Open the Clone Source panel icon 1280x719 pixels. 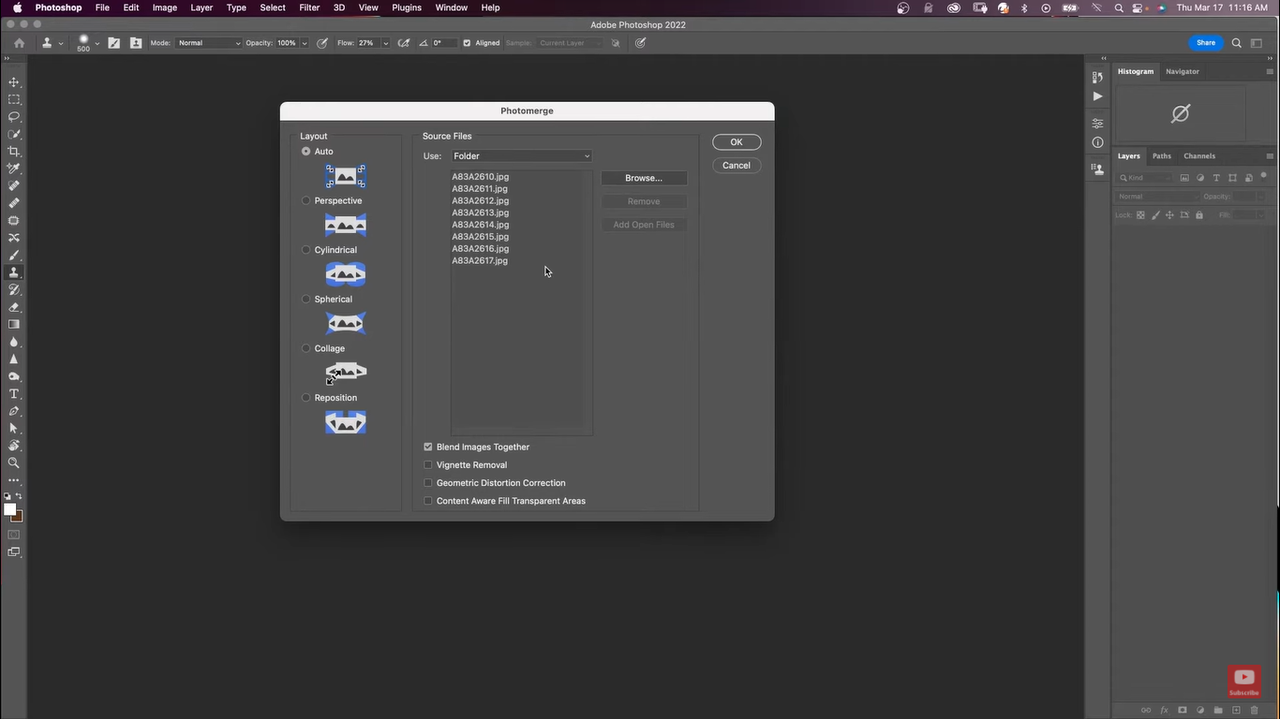1097,169
